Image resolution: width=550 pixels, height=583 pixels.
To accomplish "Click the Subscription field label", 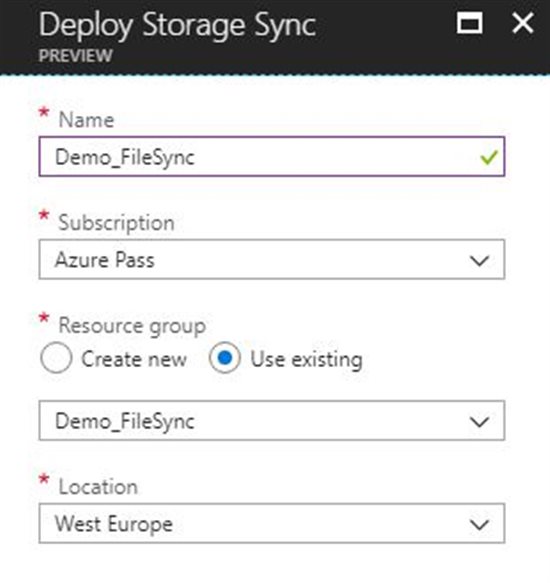I will [116, 223].
